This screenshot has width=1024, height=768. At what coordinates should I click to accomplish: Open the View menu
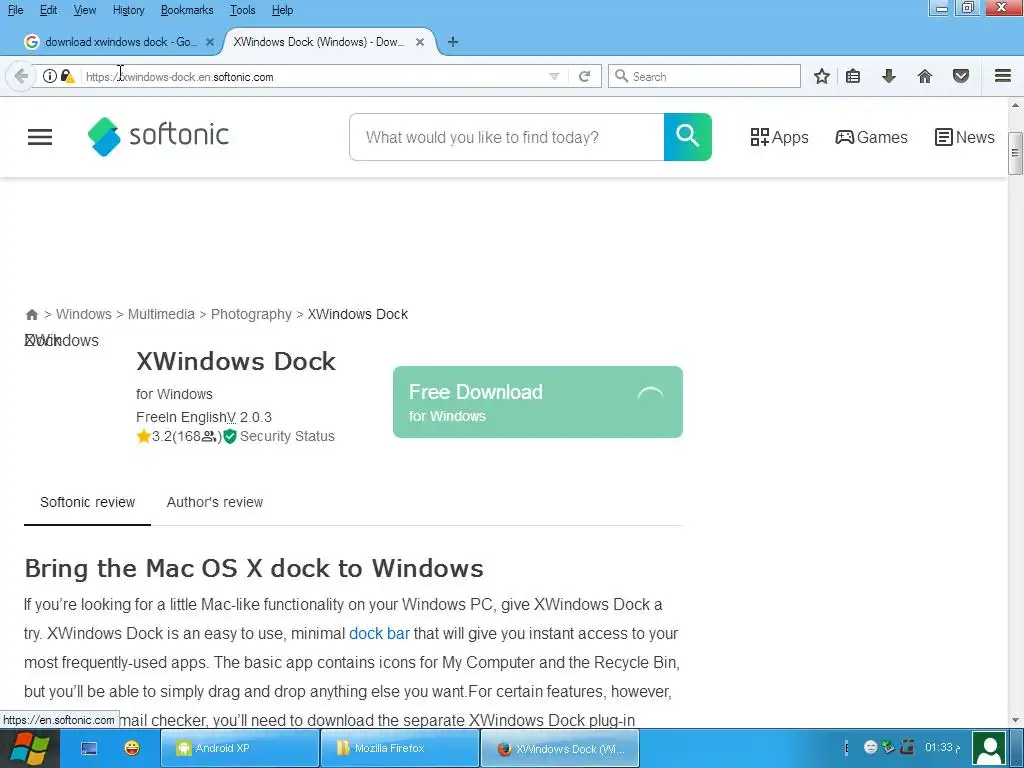click(x=84, y=10)
